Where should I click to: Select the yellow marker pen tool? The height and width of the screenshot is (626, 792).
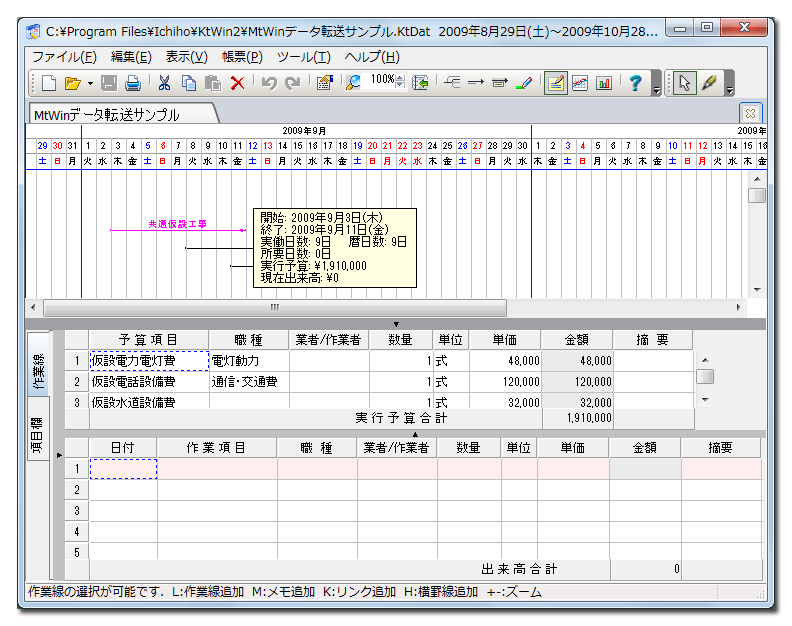[x=709, y=83]
